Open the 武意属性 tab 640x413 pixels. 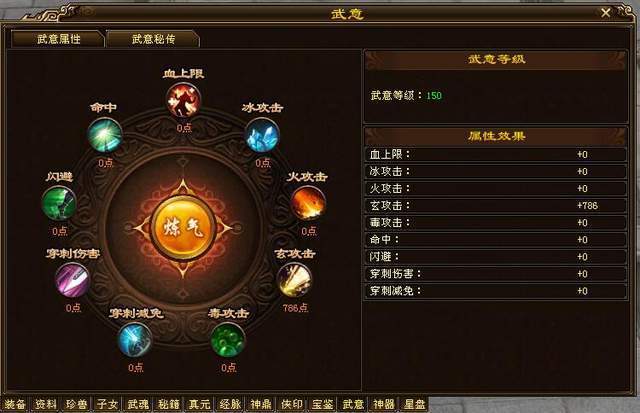pyautogui.click(x=58, y=39)
